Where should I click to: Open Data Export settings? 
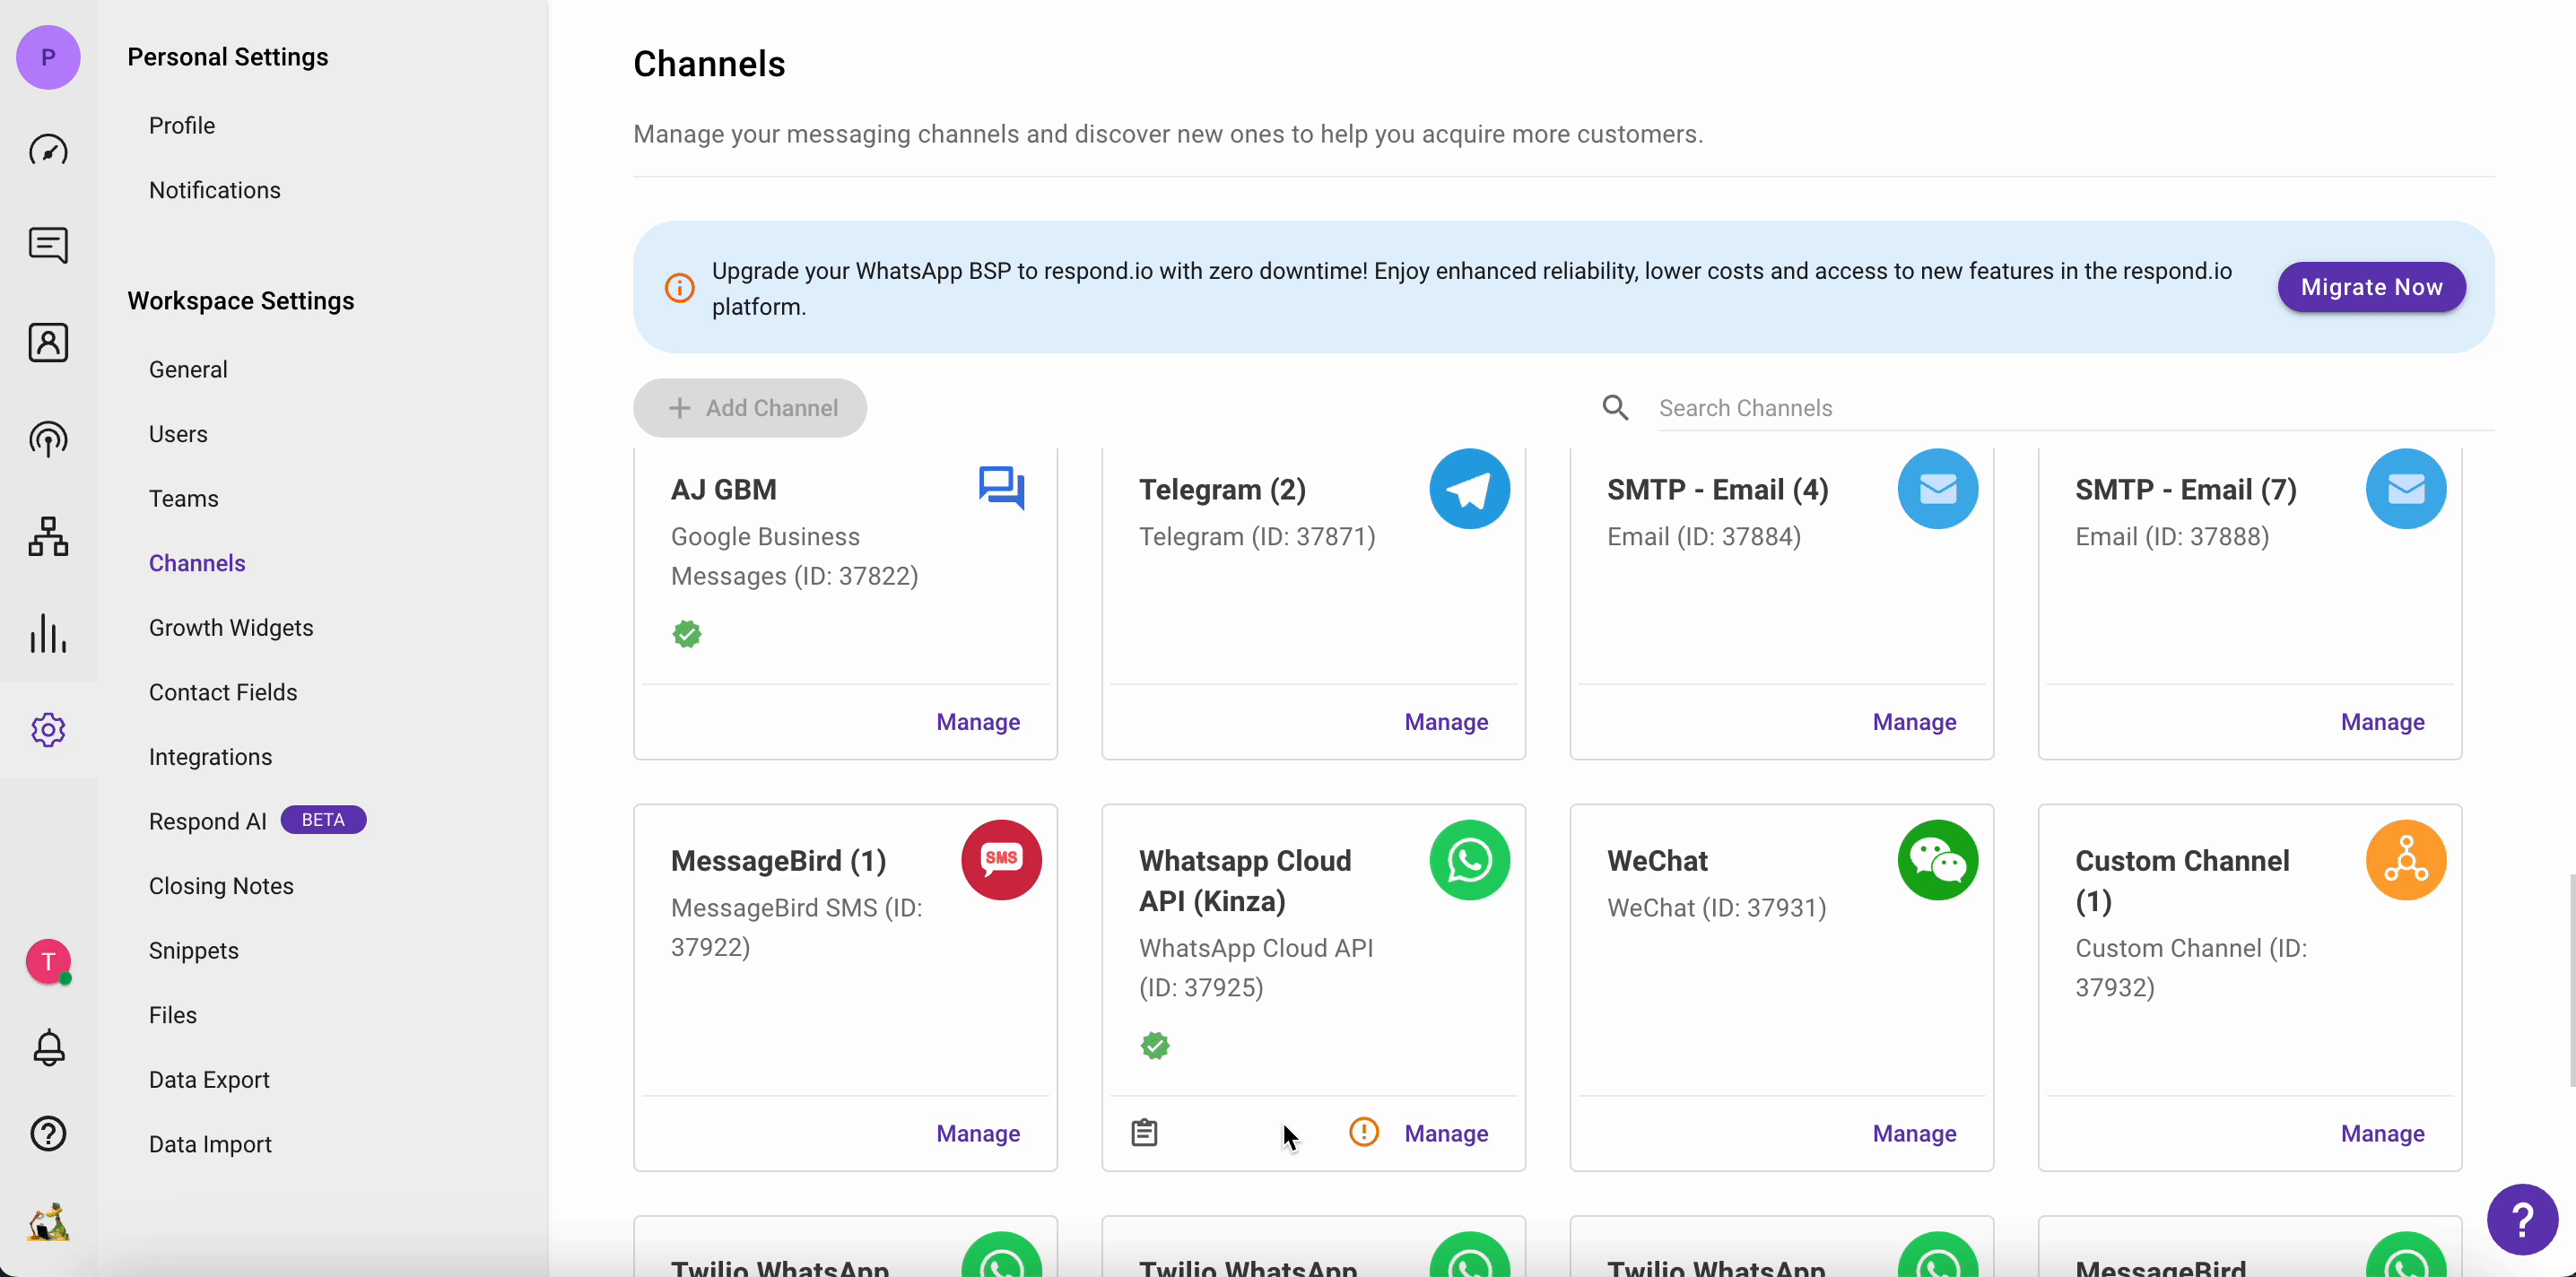tap(209, 1080)
